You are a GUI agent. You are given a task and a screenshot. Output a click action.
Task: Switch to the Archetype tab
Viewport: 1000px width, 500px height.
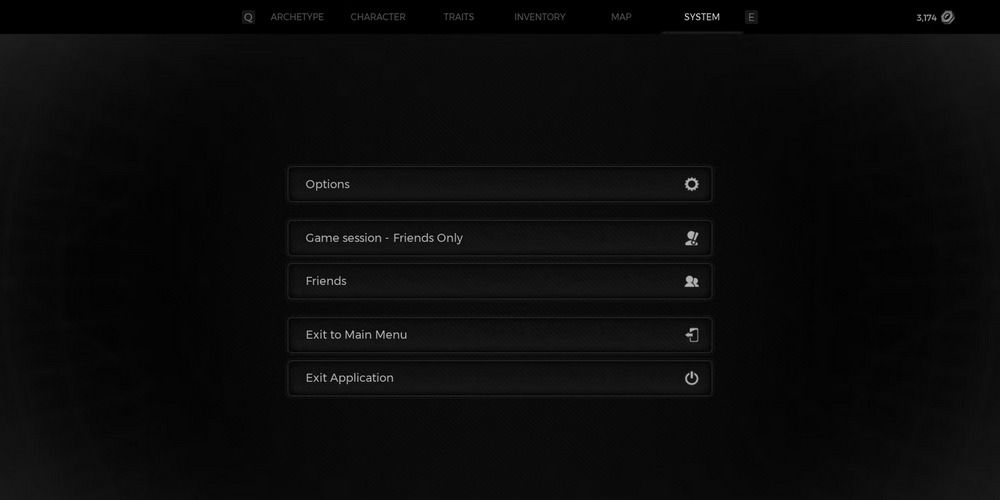pyautogui.click(x=297, y=17)
